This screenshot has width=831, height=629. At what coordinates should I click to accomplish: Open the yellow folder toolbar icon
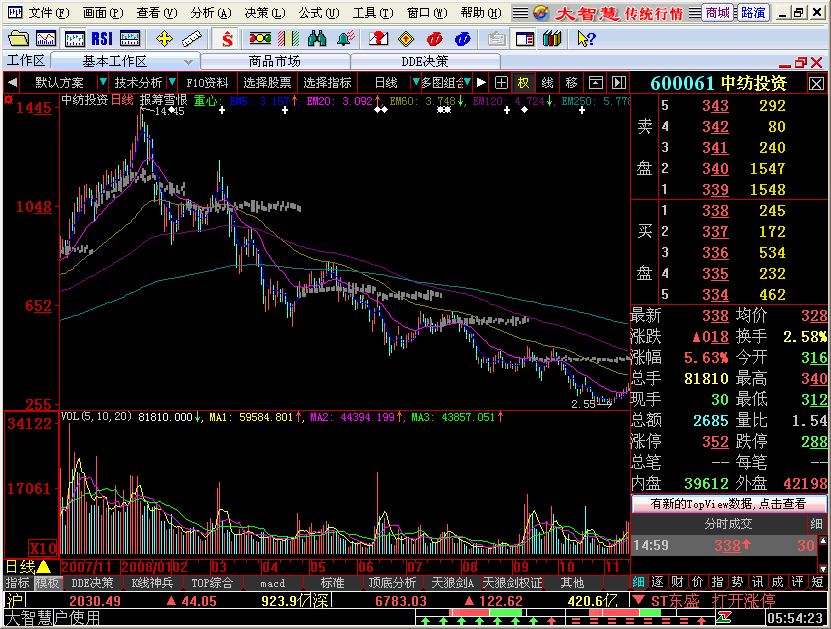(x=19, y=39)
